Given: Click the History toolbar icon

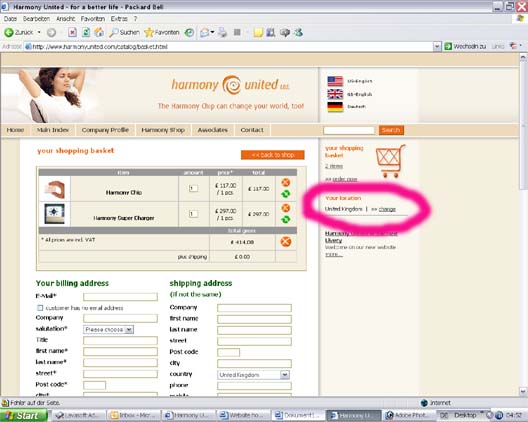Looking at the screenshot, I should pos(189,32).
